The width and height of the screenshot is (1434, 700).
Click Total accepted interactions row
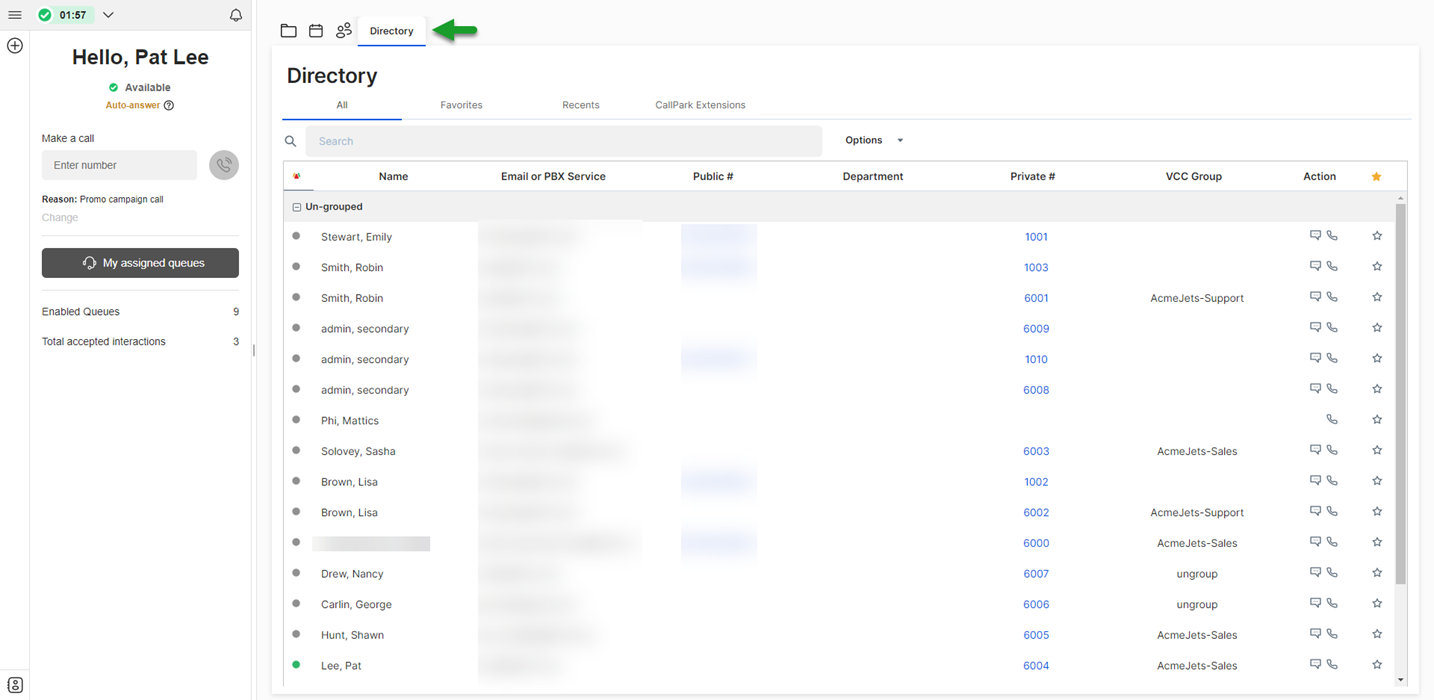click(x=140, y=342)
